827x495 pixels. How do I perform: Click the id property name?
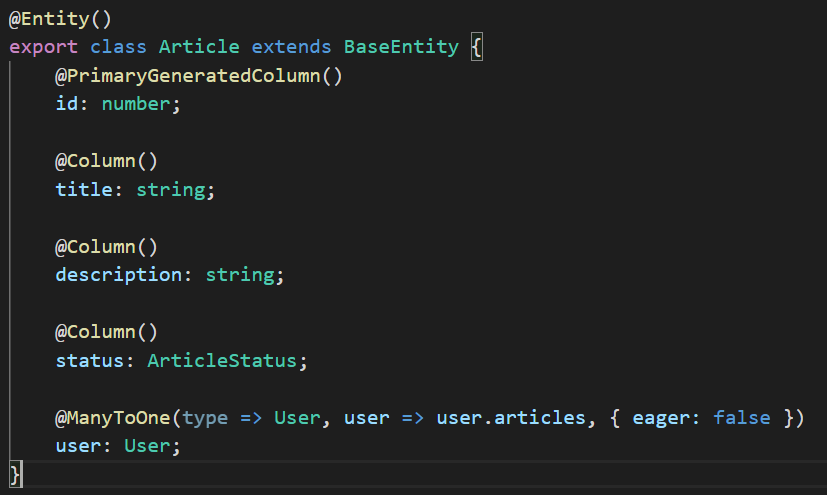[x=67, y=104]
